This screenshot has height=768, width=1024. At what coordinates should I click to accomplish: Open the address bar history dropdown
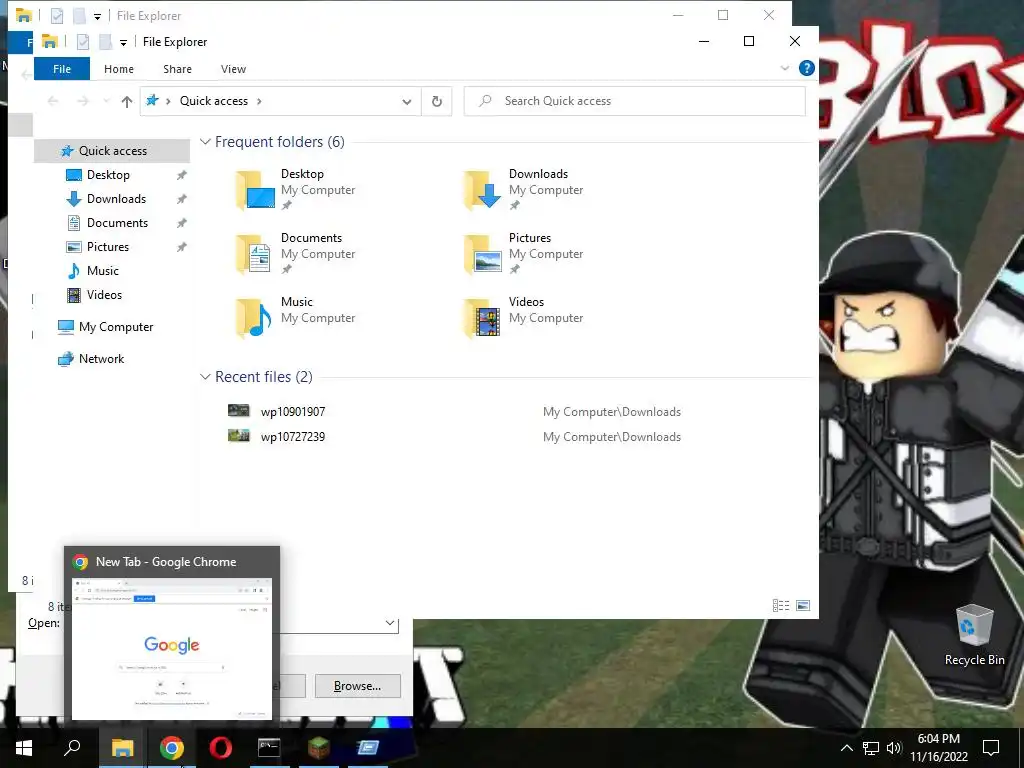tap(407, 102)
